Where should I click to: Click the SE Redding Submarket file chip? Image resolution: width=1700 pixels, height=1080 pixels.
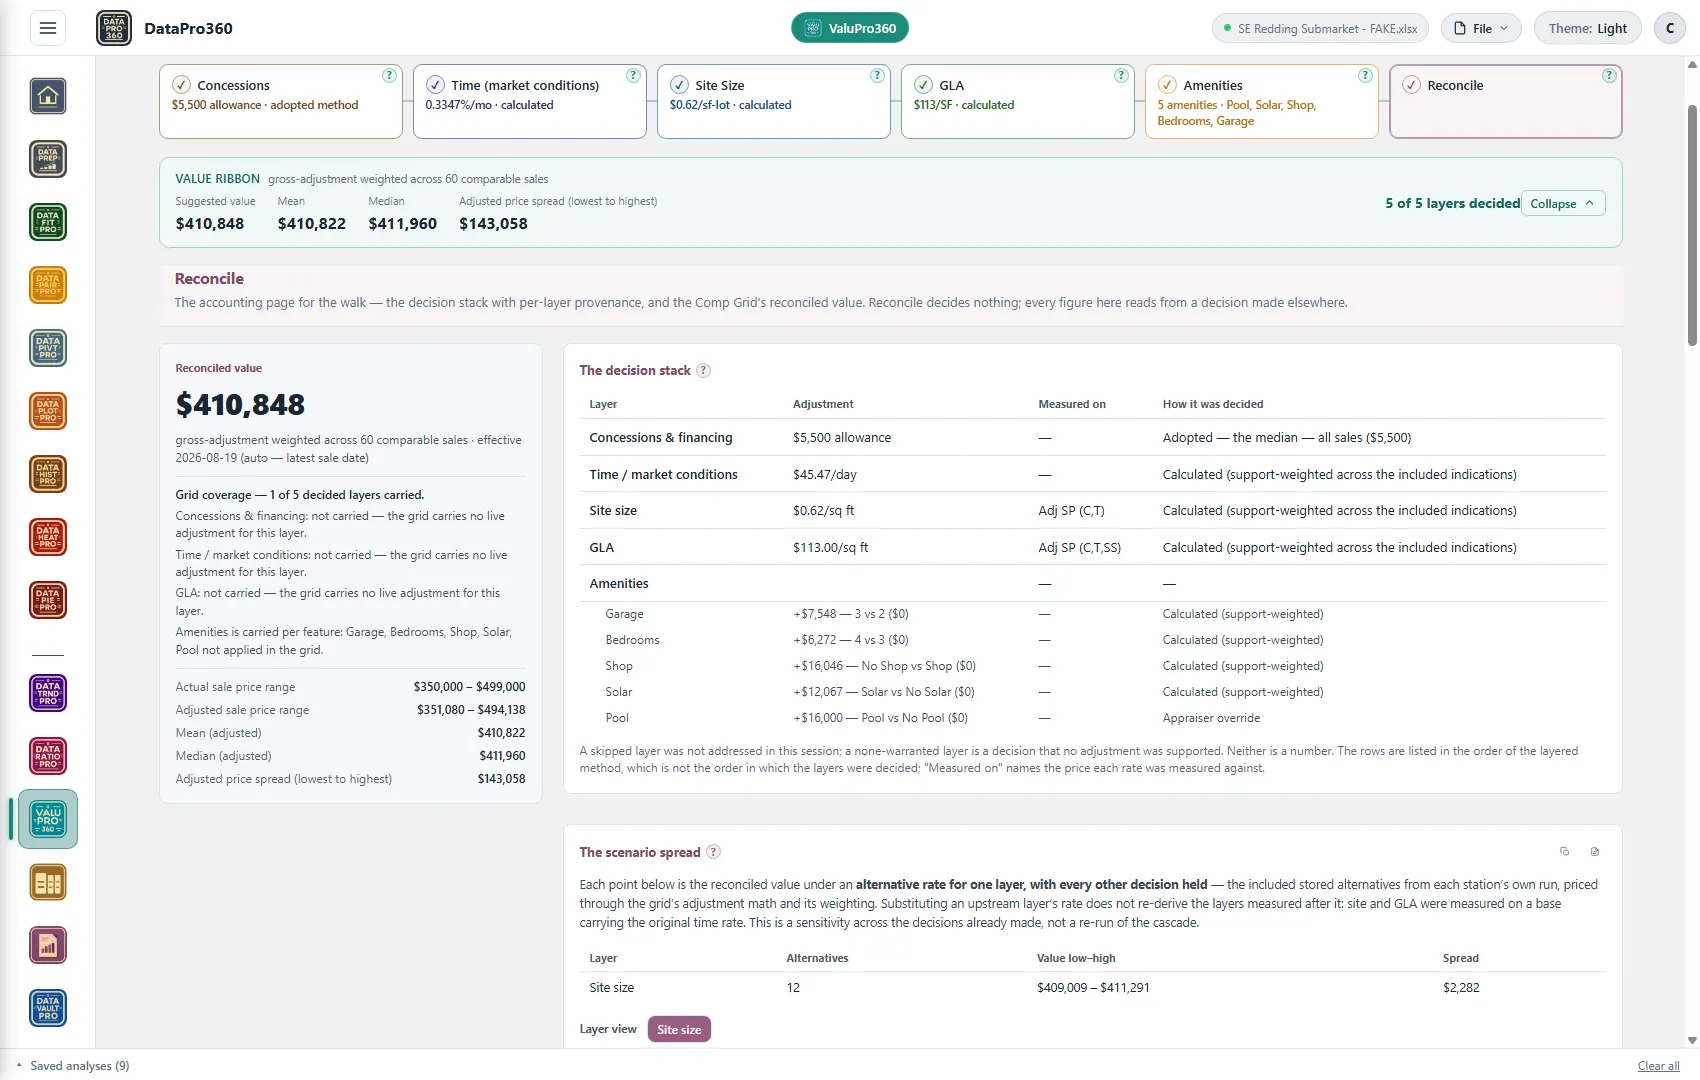pos(1320,28)
